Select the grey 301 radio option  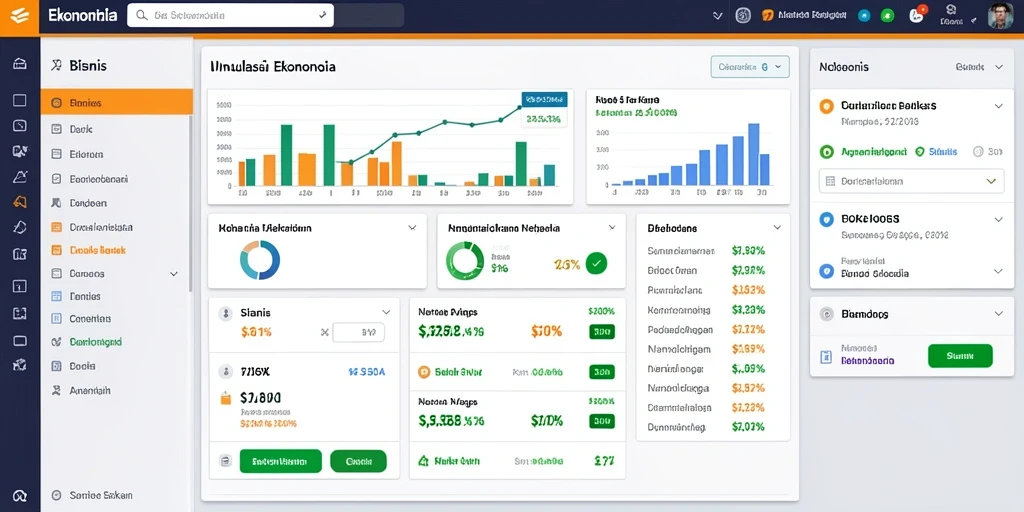point(978,152)
